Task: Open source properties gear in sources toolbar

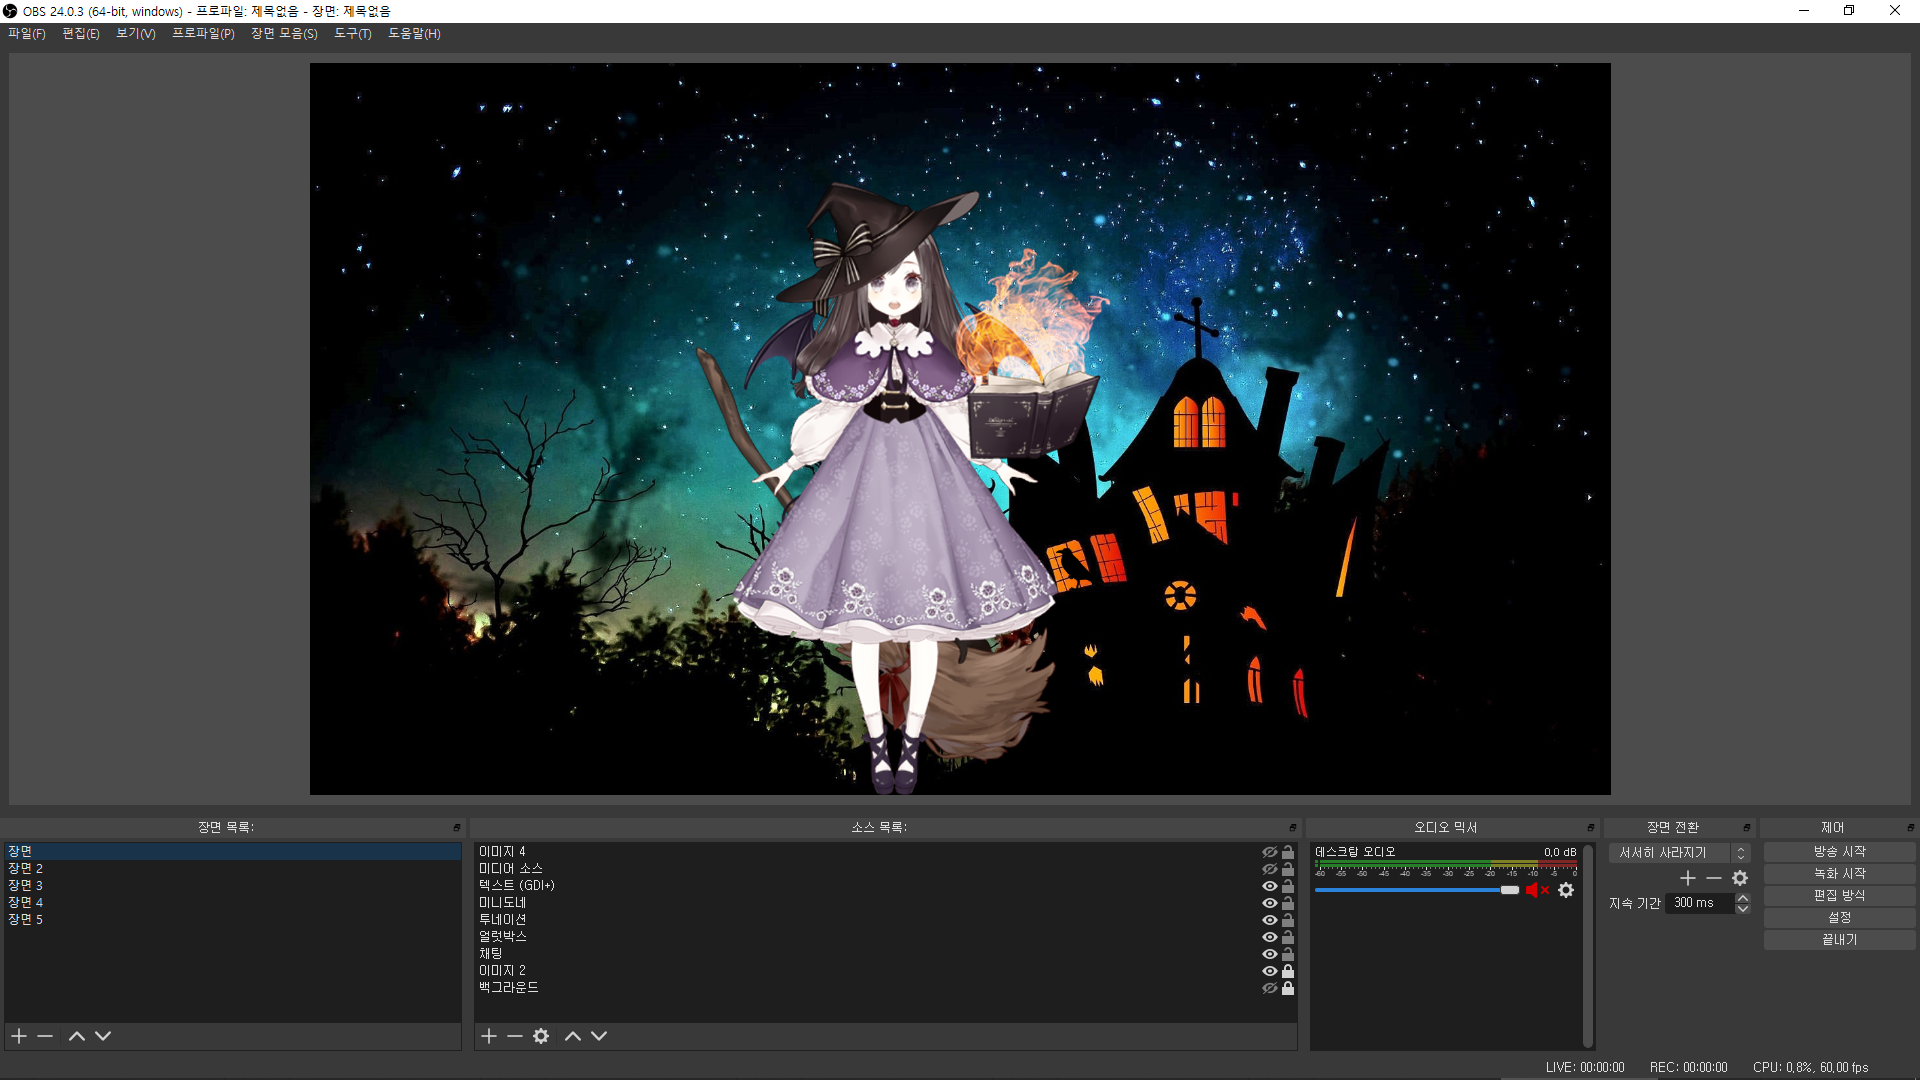Action: [x=541, y=1036]
